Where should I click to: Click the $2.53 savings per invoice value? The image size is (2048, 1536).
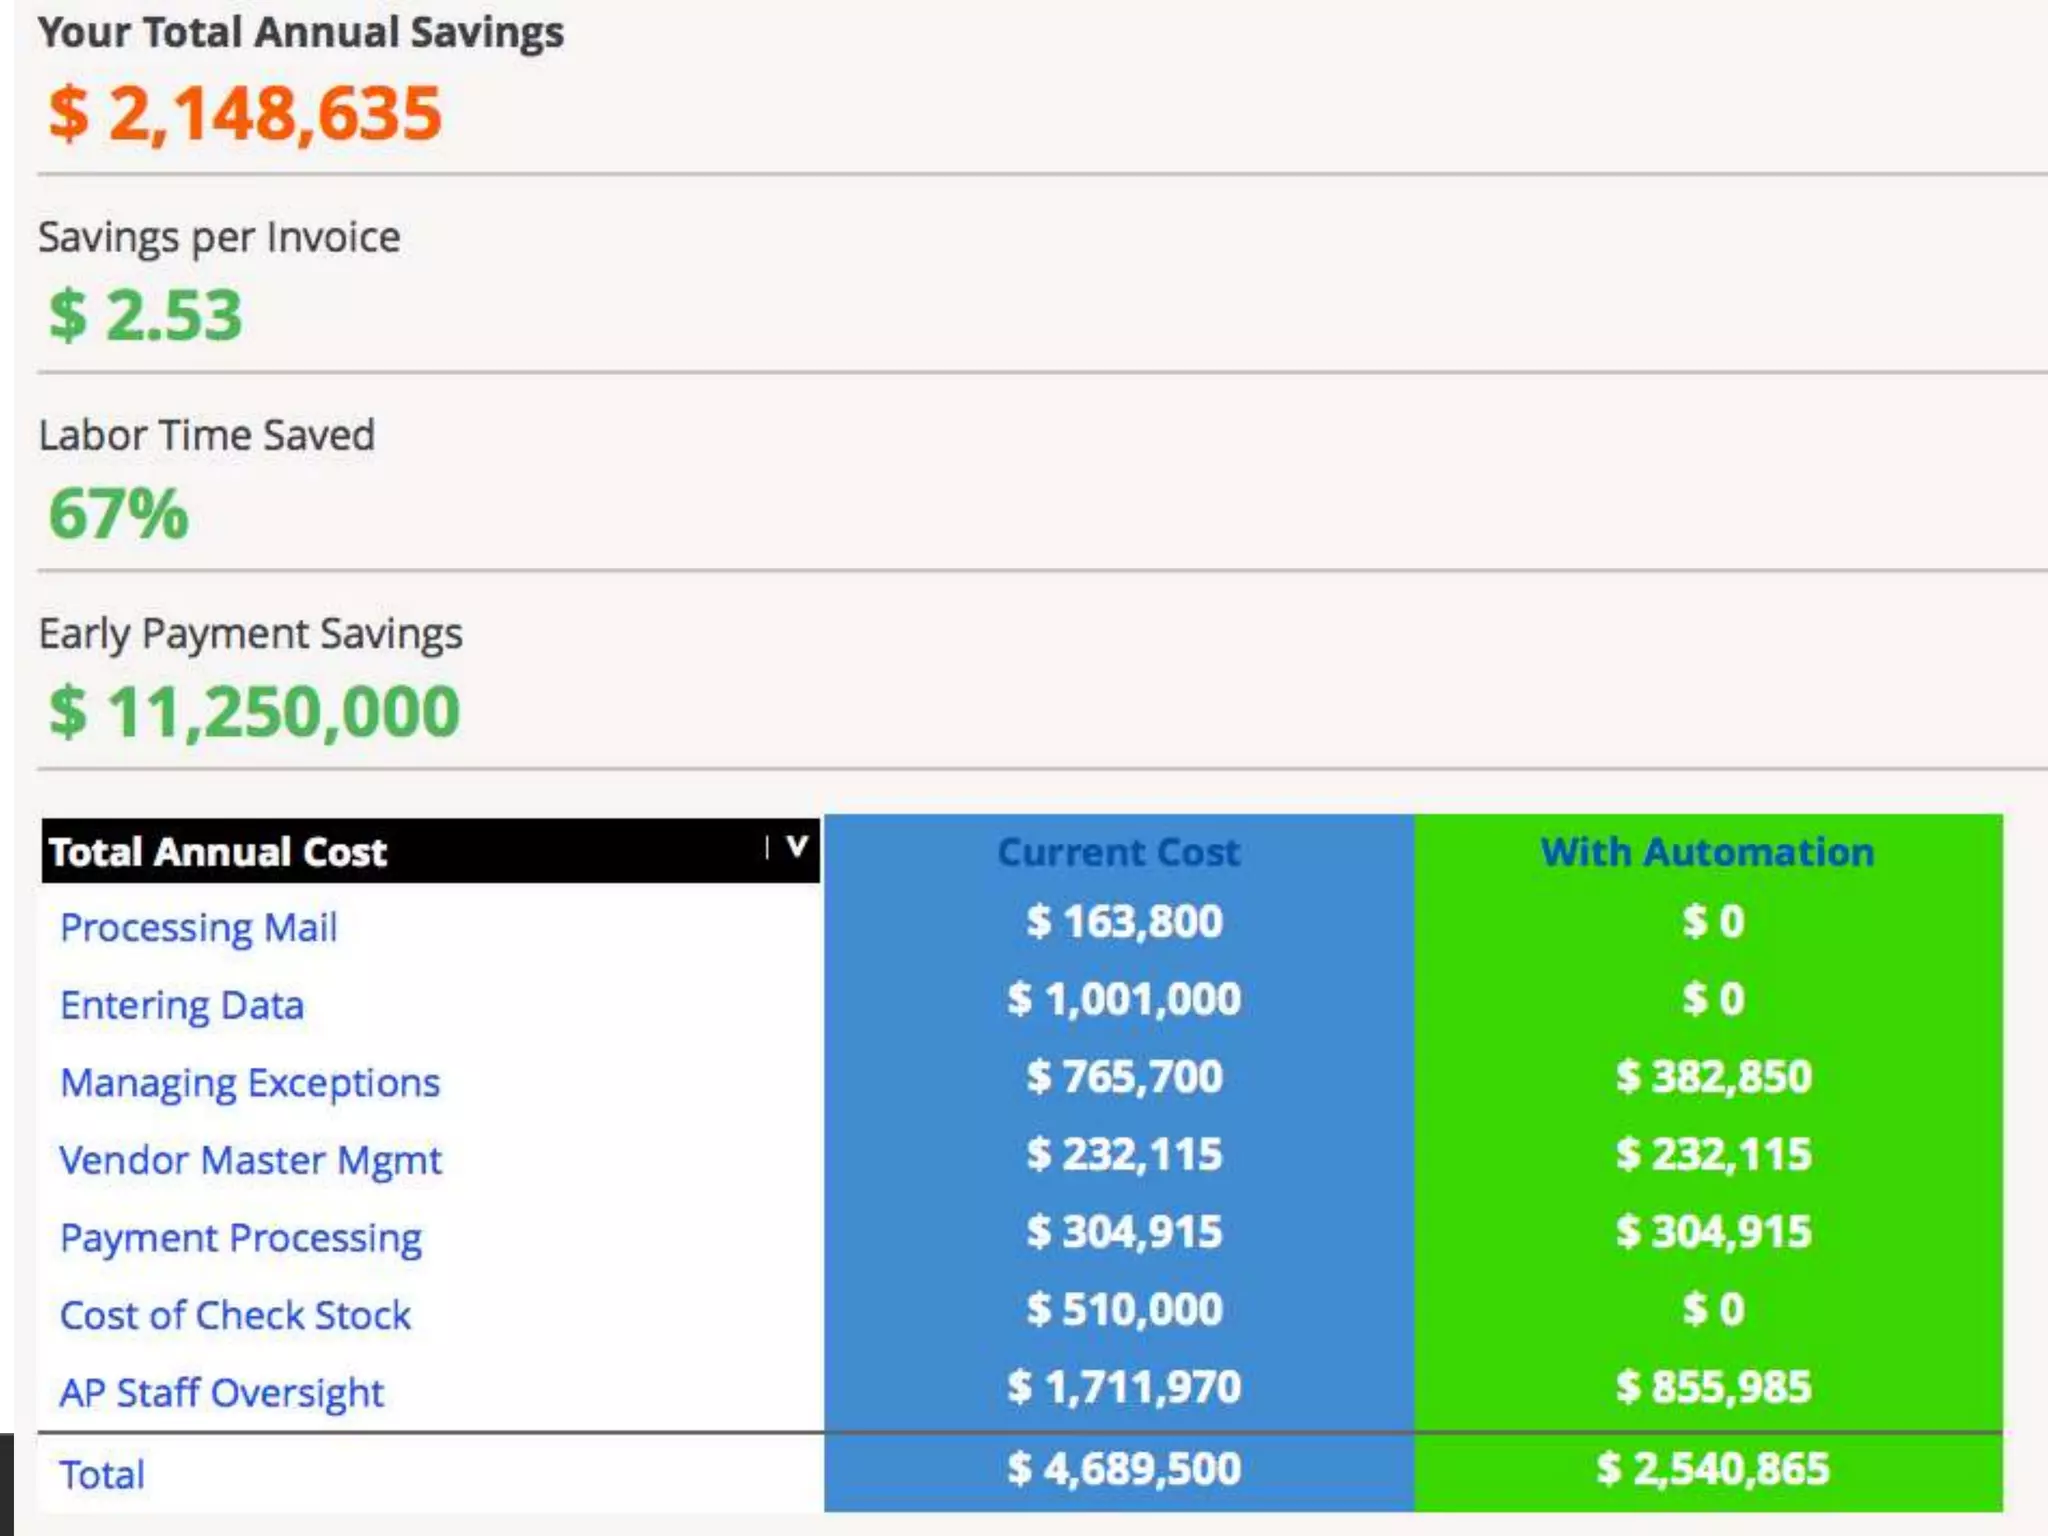pyautogui.click(x=146, y=315)
